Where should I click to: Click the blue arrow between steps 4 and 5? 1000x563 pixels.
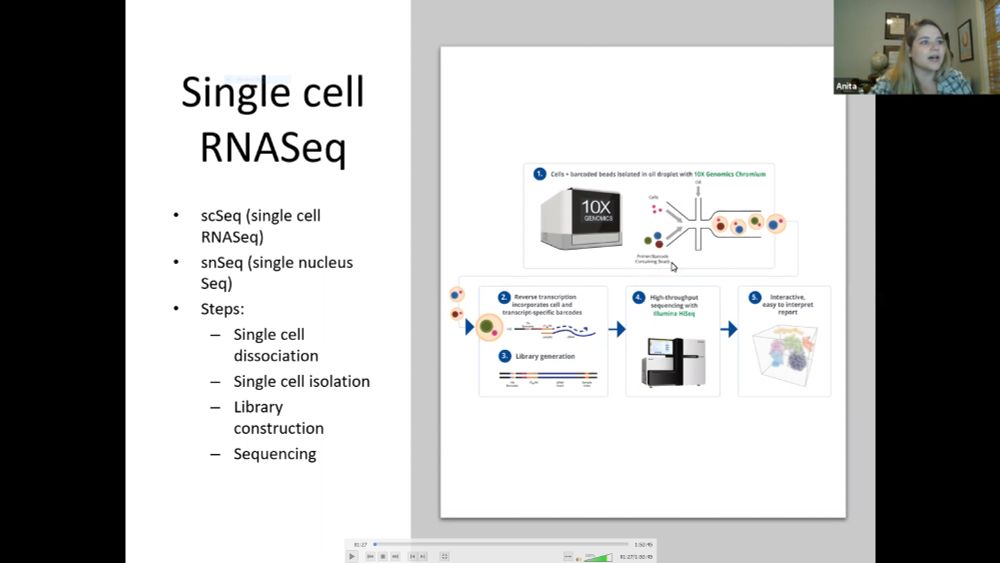pyautogui.click(x=729, y=329)
